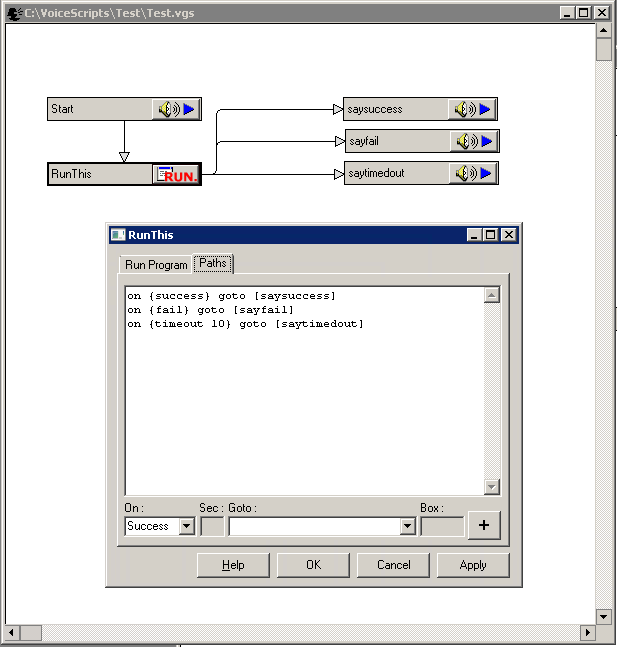The image size is (617, 647).
Task: Click the Apply button
Action: (x=473, y=565)
